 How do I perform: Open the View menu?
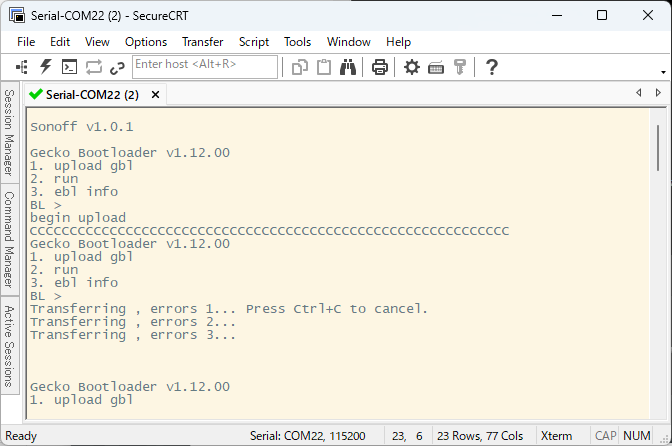[97, 42]
